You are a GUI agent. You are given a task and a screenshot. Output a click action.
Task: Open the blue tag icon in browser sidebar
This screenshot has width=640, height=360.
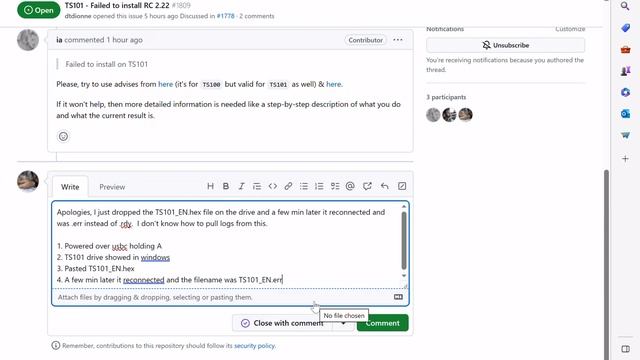tap(625, 28)
